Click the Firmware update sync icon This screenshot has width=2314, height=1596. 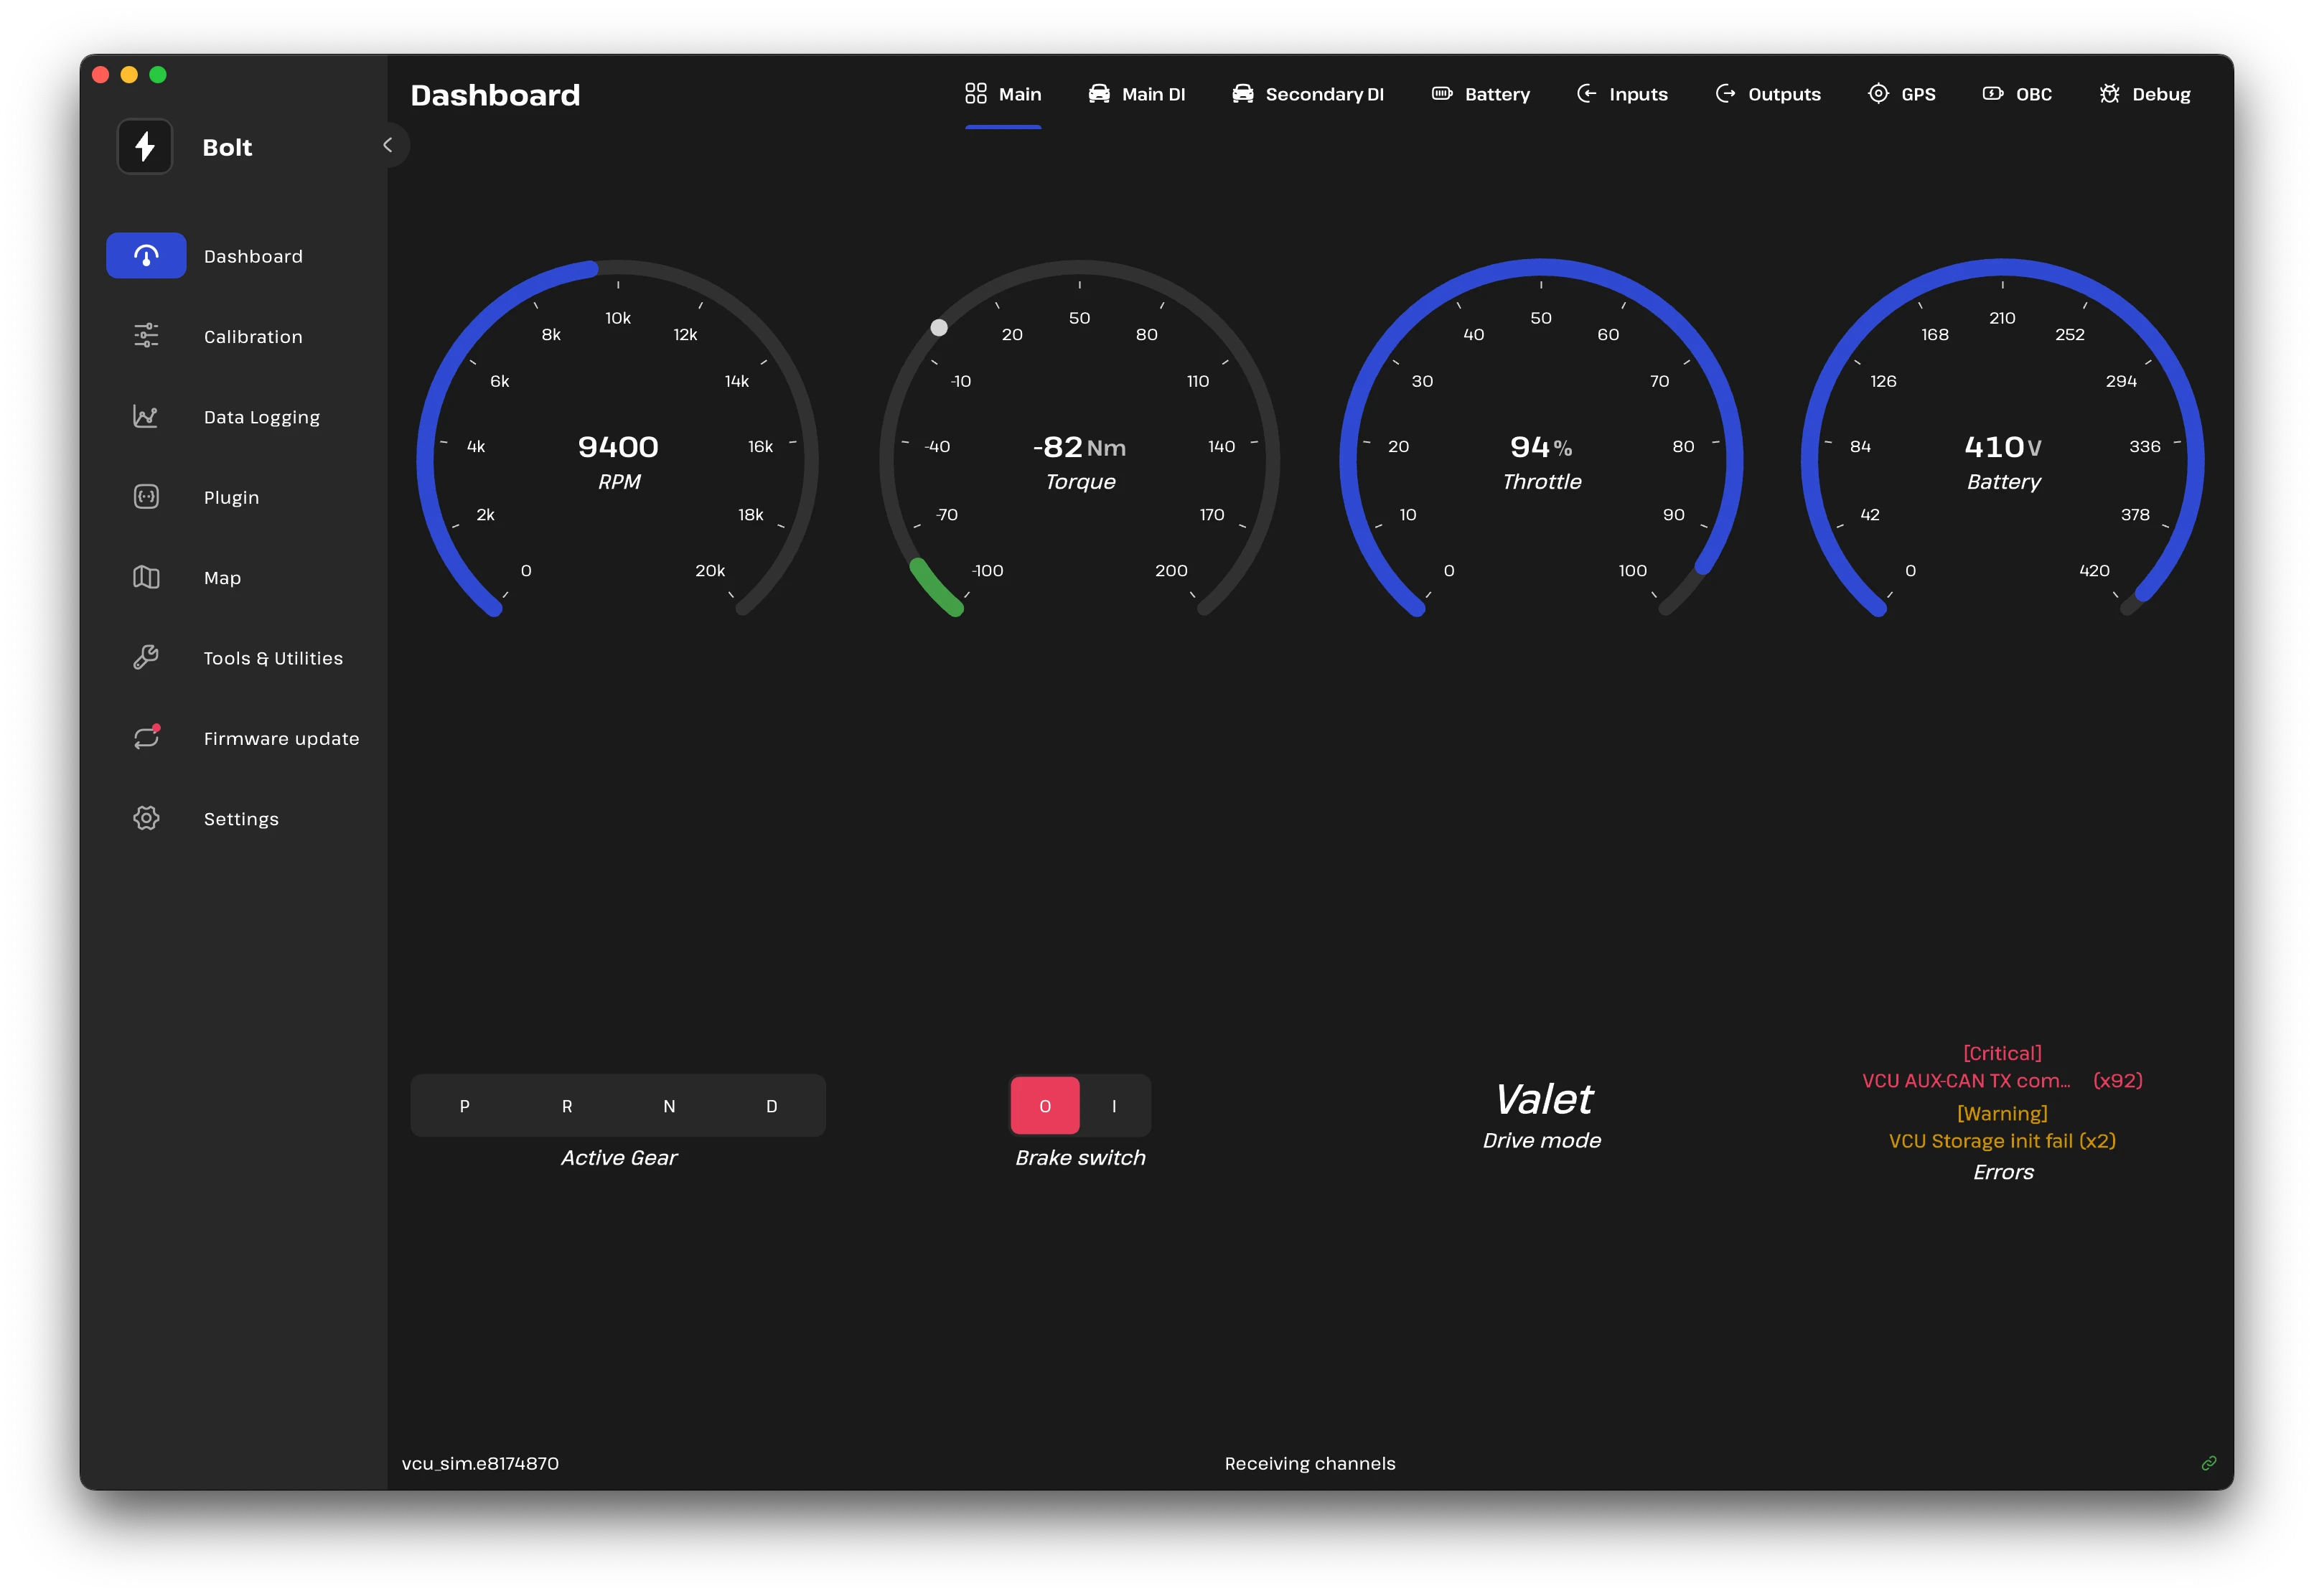click(146, 738)
